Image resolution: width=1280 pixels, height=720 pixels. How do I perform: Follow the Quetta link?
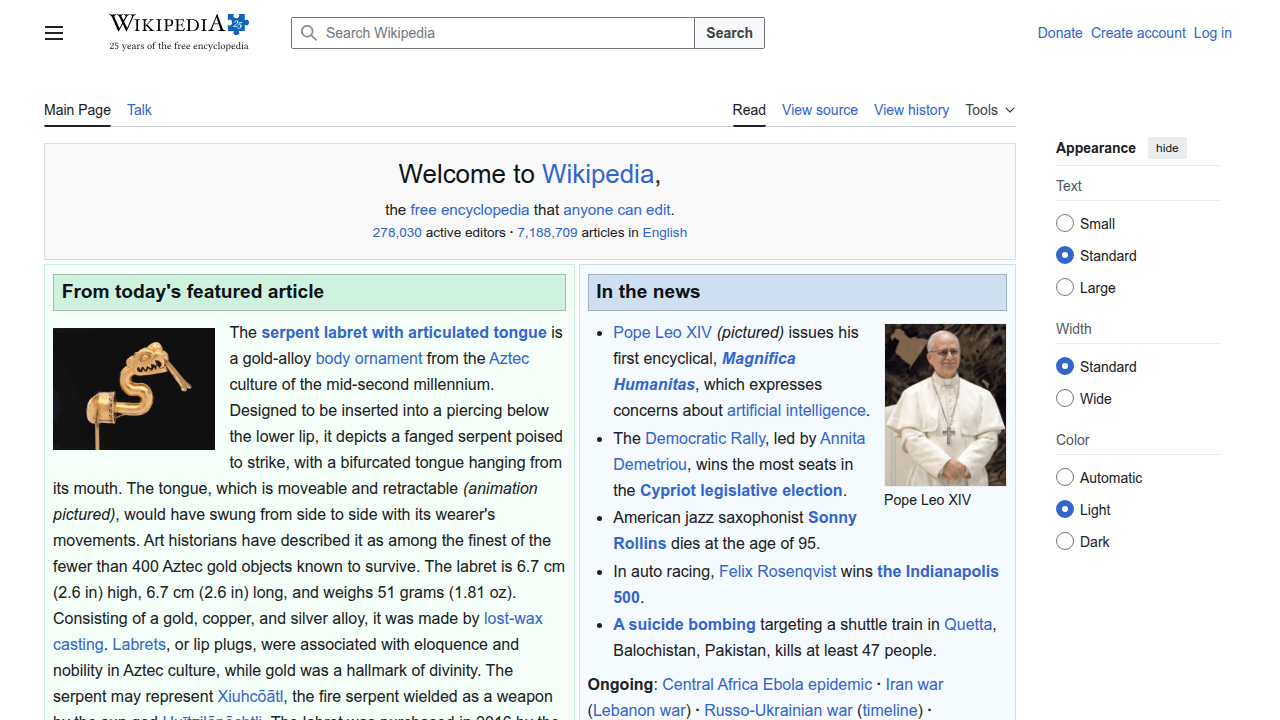pyautogui.click(x=968, y=624)
